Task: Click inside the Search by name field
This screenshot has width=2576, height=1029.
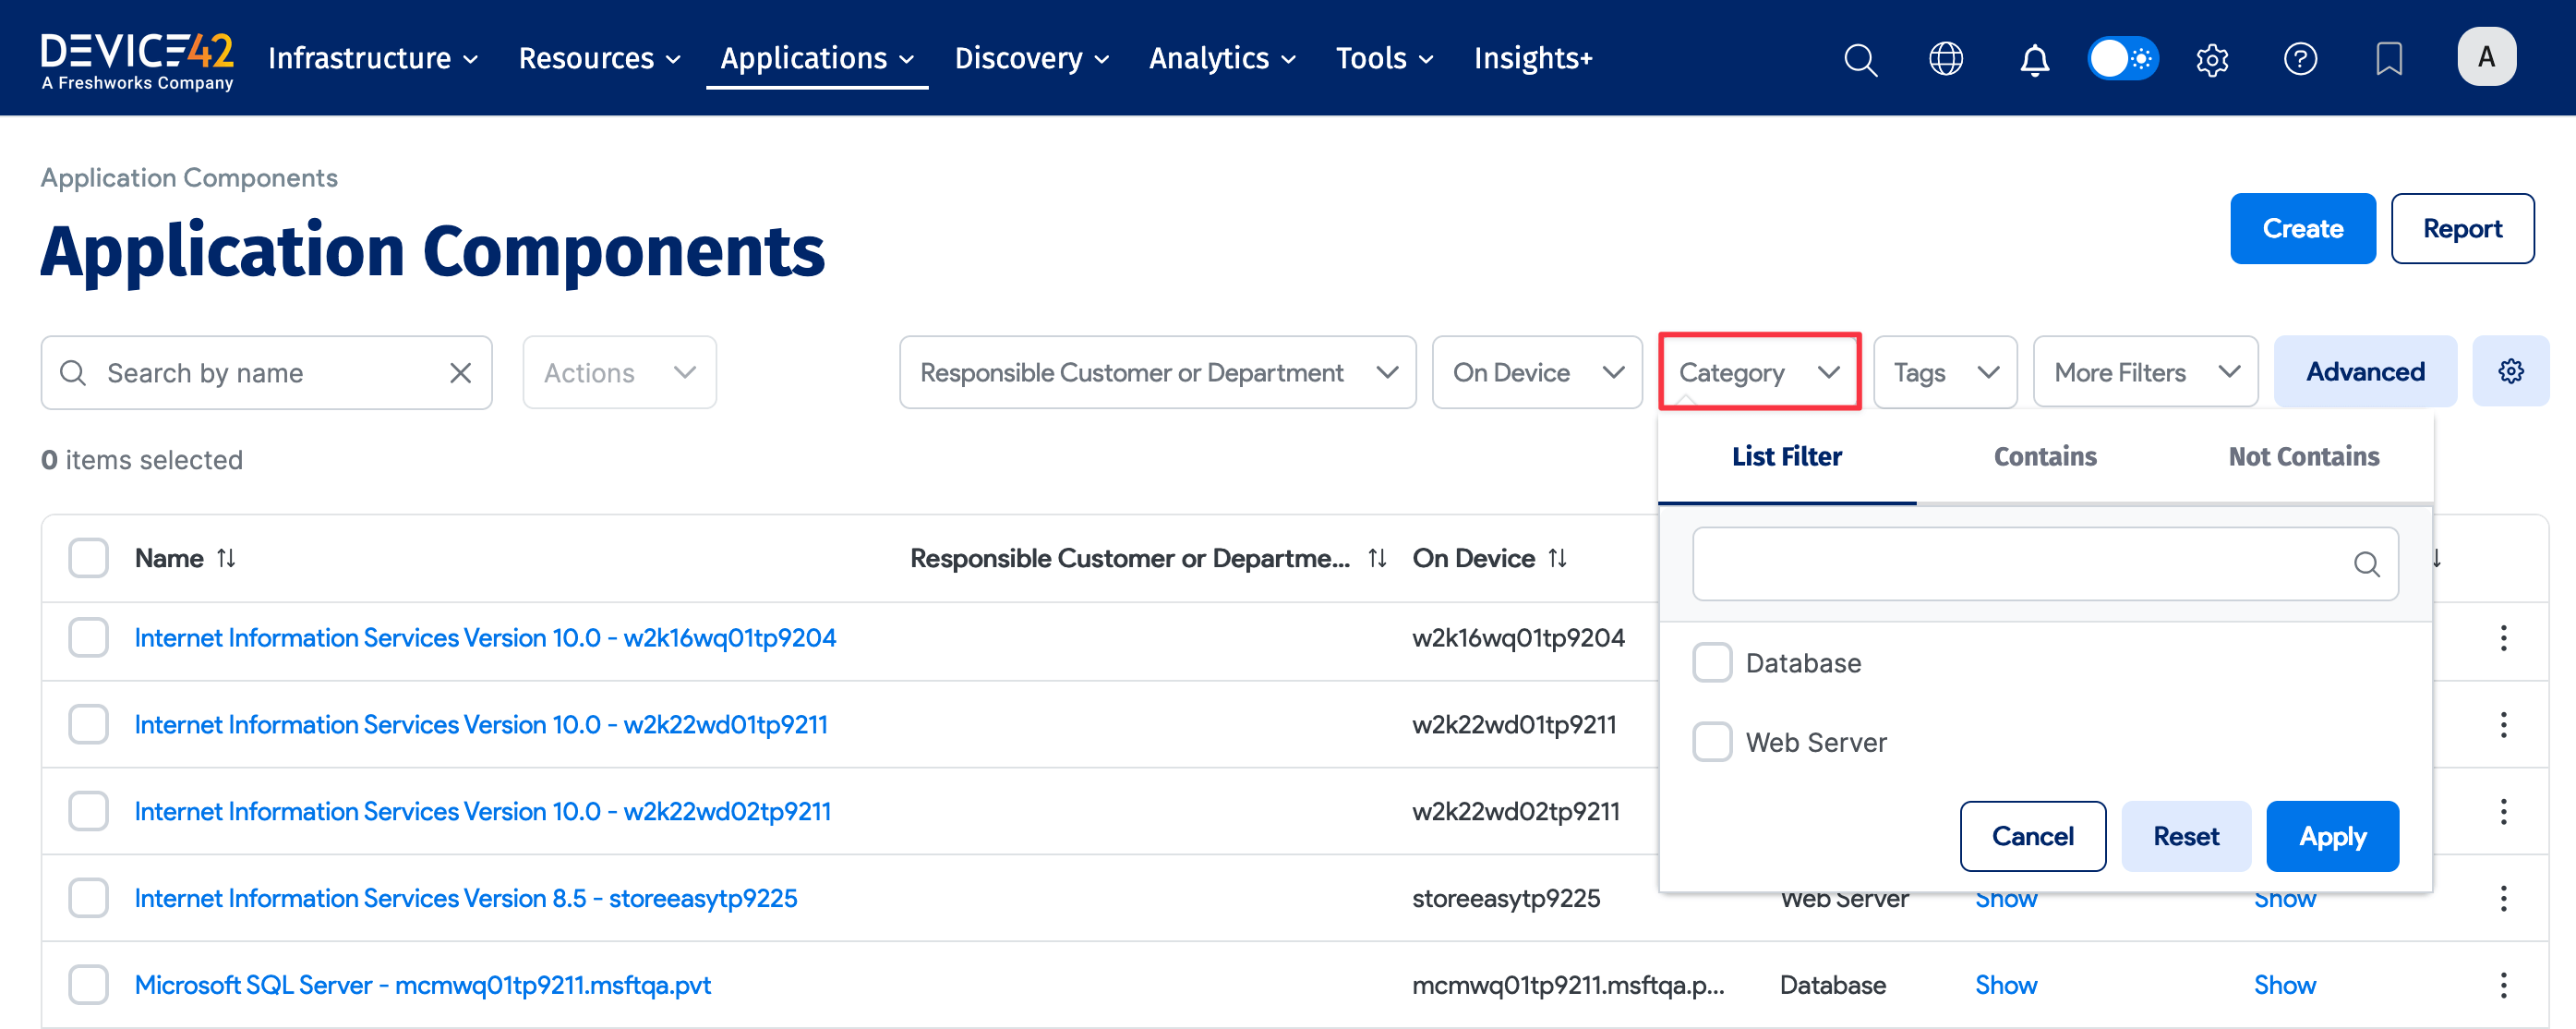Action: [250, 372]
